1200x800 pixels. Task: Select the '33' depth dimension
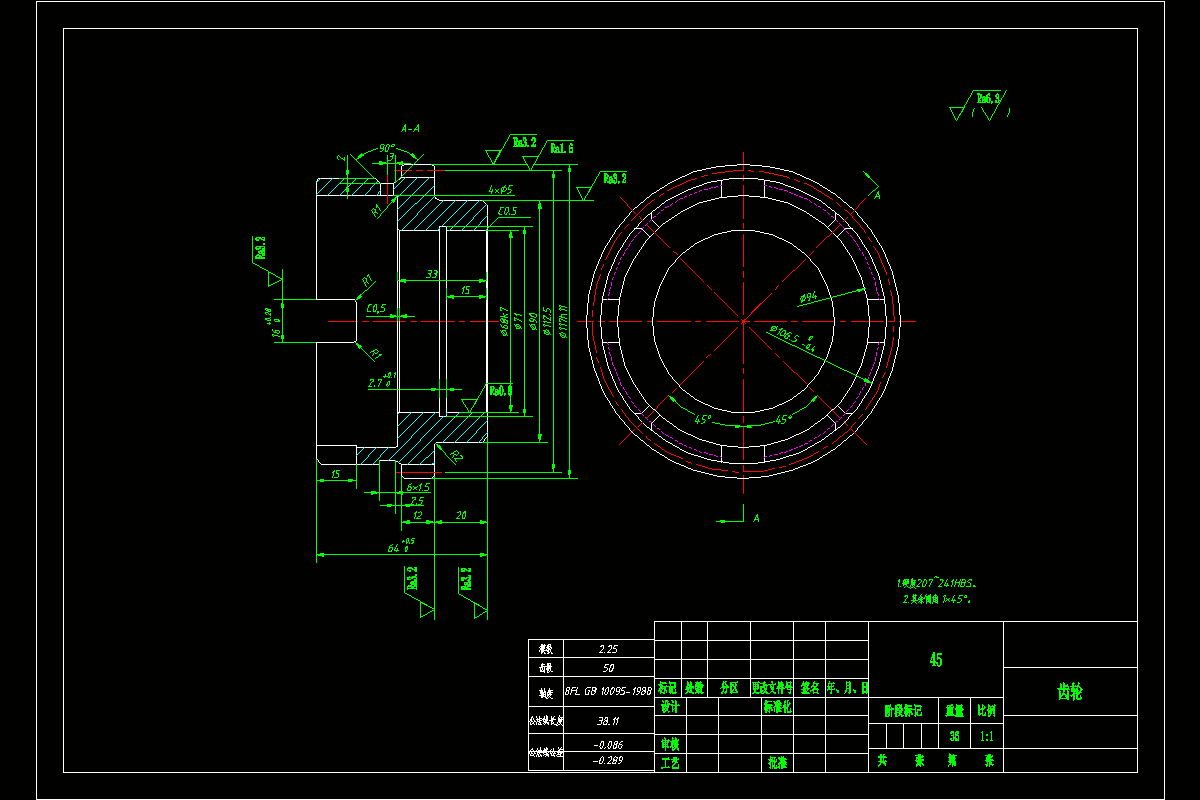point(432,273)
